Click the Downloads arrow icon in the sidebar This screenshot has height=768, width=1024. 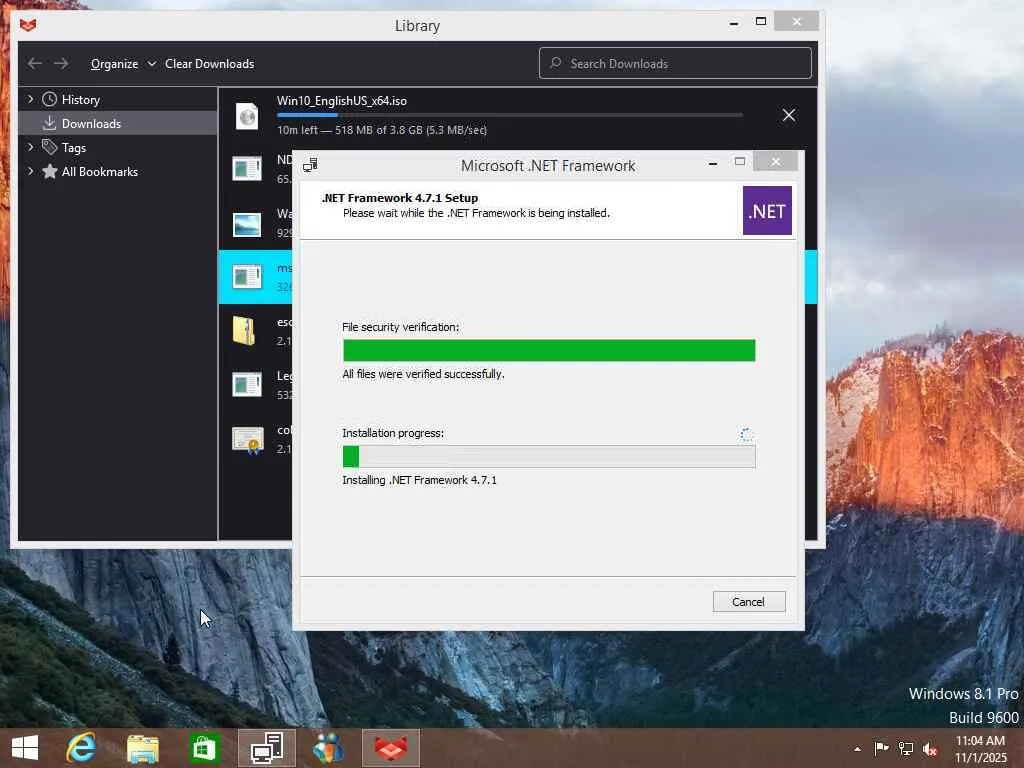coord(50,123)
